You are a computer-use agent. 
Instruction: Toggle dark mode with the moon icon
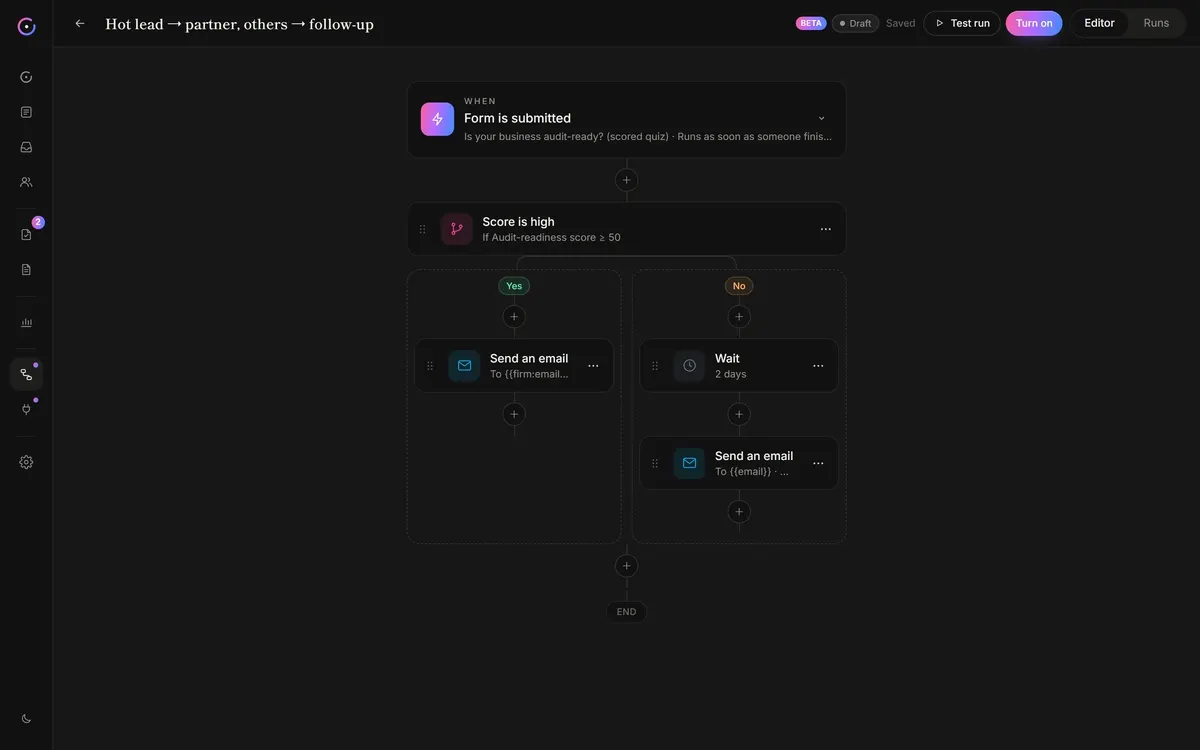pyautogui.click(x=26, y=718)
